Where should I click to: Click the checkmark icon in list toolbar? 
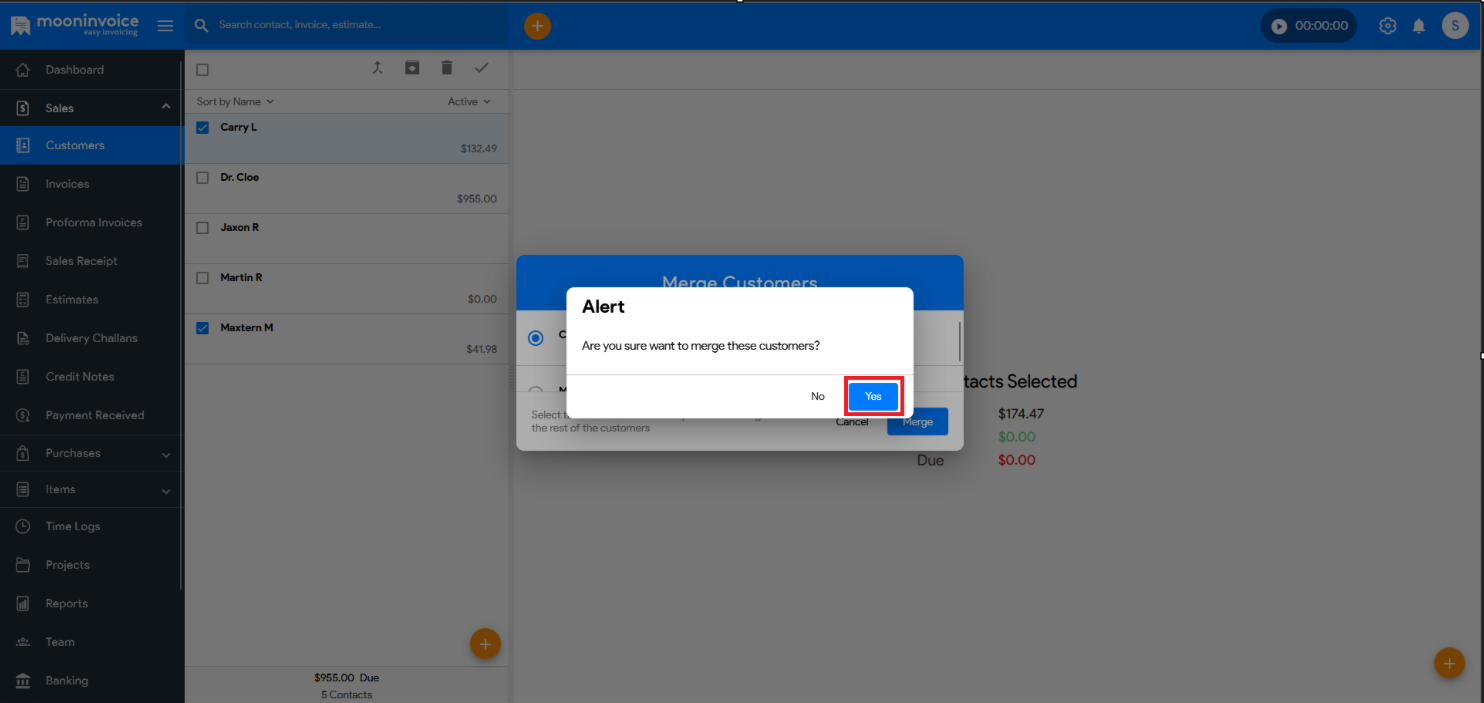[481, 68]
